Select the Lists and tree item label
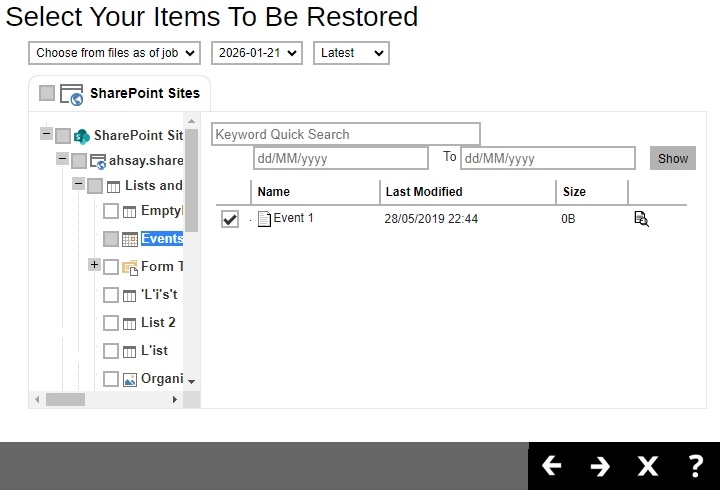This screenshot has width=720, height=490. coord(154,186)
